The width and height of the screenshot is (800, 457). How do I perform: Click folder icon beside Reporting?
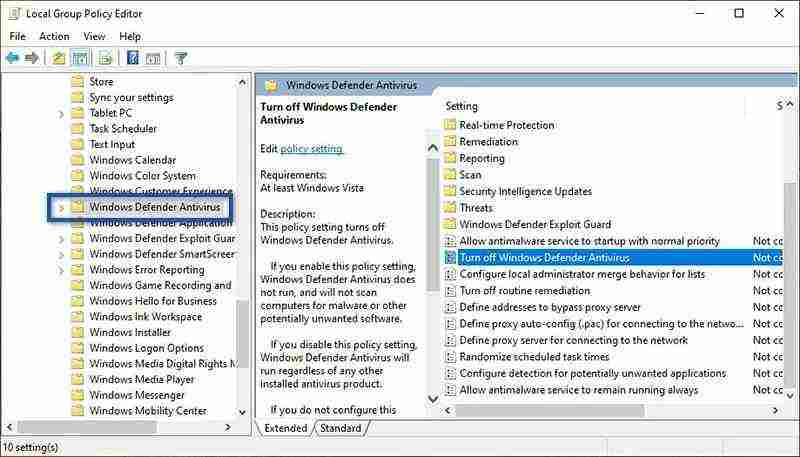click(450, 158)
